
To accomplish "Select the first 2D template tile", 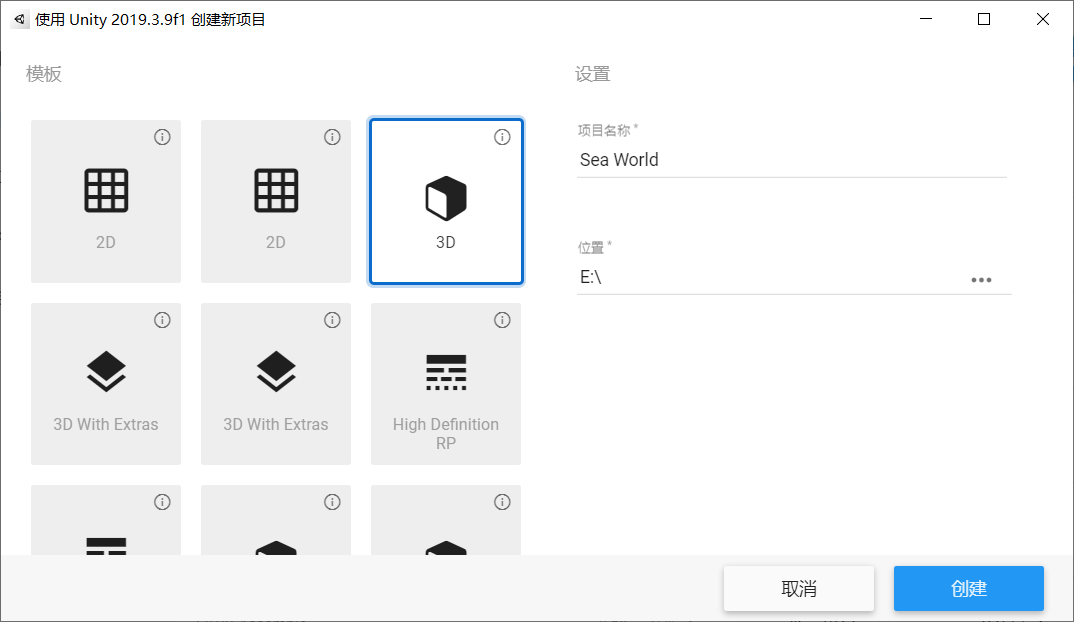I will click(x=105, y=201).
